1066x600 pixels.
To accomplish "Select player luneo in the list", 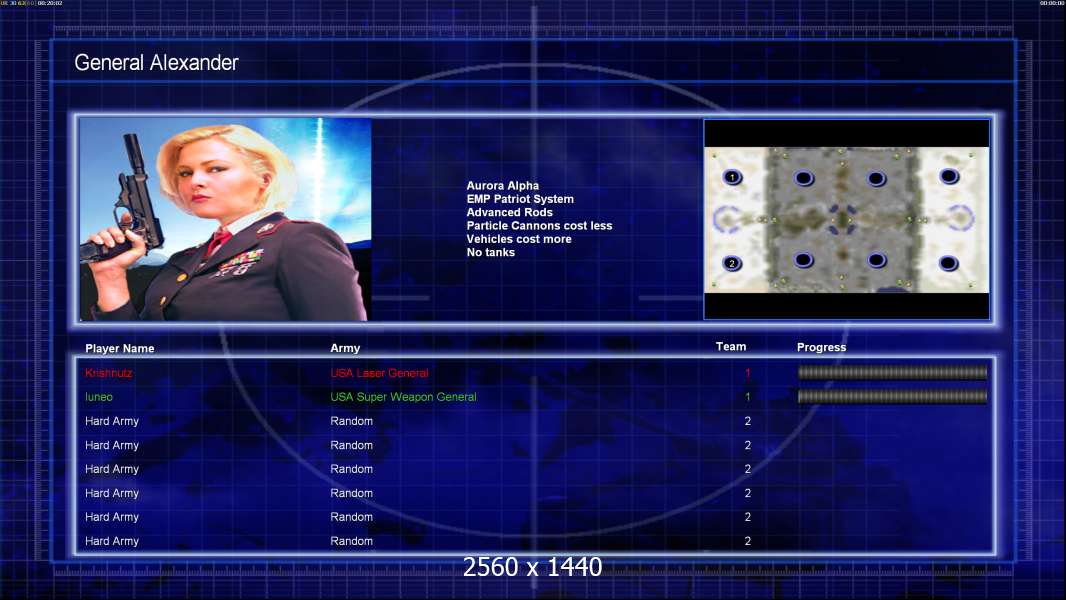I will (99, 397).
